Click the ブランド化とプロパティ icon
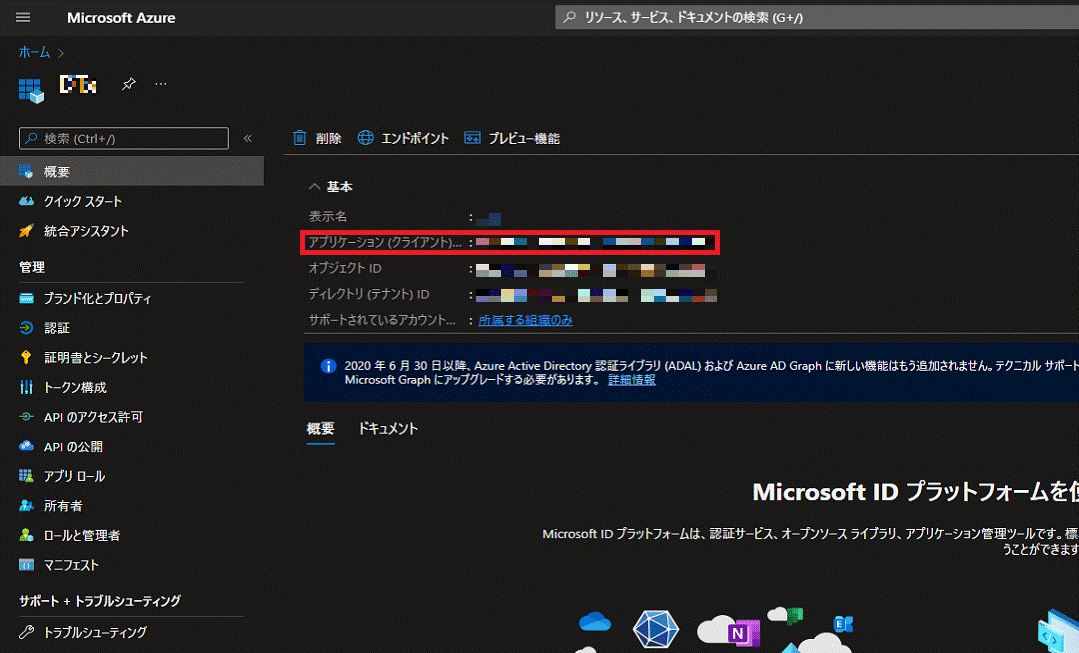The height and width of the screenshot is (653, 1079). (26, 298)
